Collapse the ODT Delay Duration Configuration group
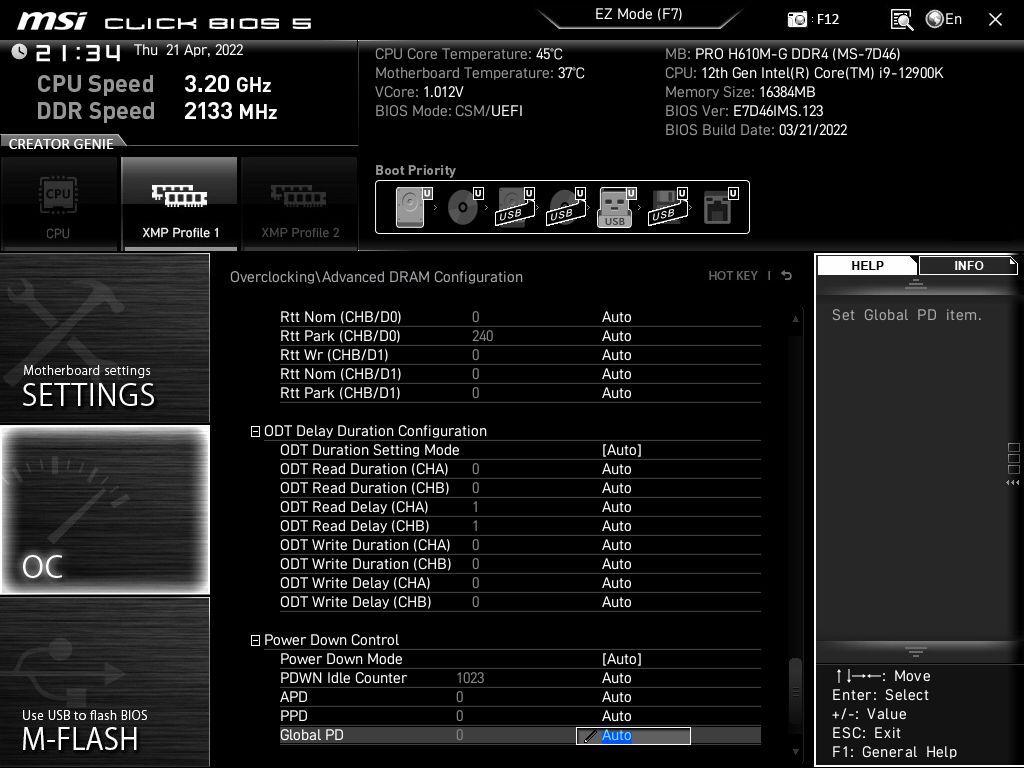Screen dimensions: 1024x768 [x=255, y=432]
